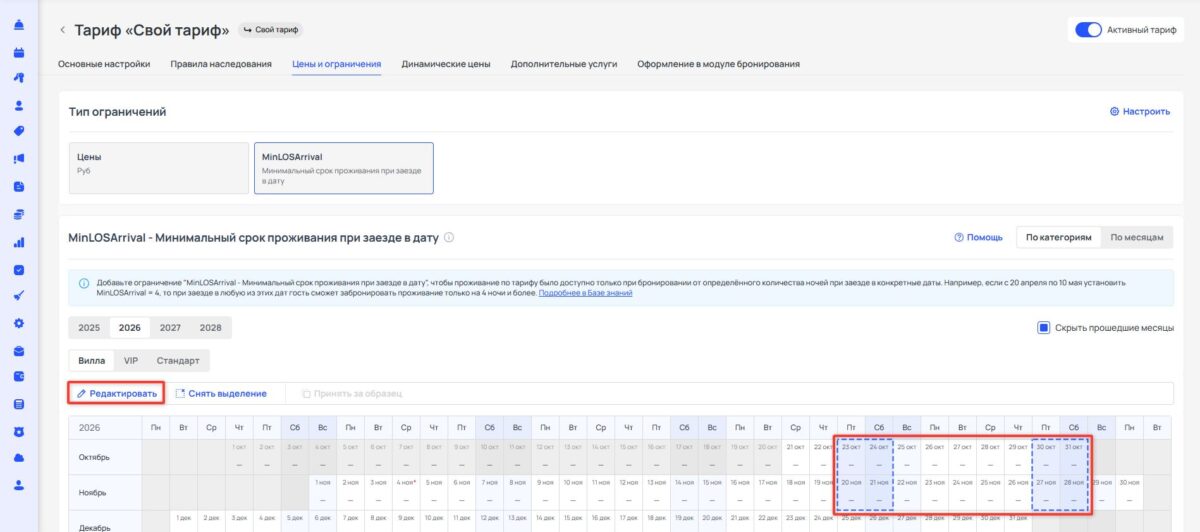Open Дополнительные услуги tab
This screenshot has height=532, width=1200.
click(x=564, y=64)
